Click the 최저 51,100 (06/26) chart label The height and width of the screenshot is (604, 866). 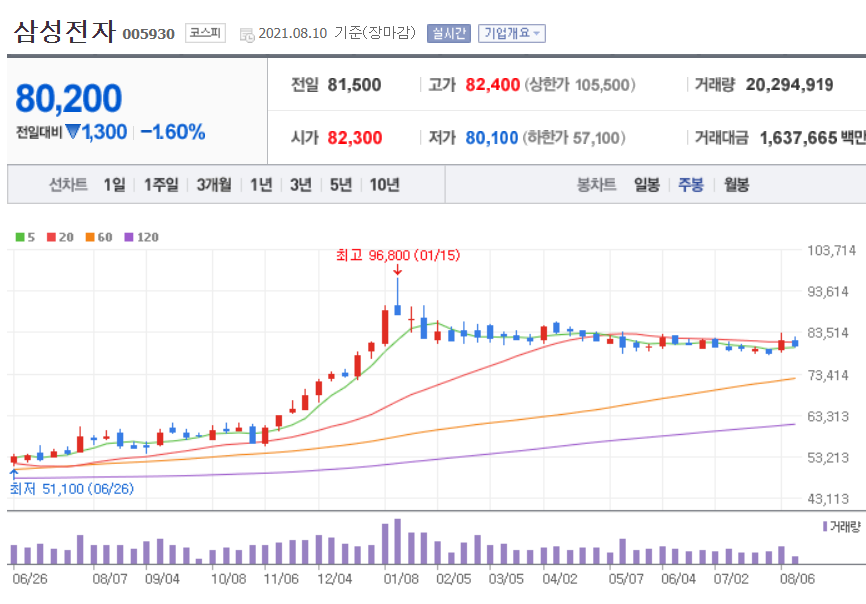(72, 489)
